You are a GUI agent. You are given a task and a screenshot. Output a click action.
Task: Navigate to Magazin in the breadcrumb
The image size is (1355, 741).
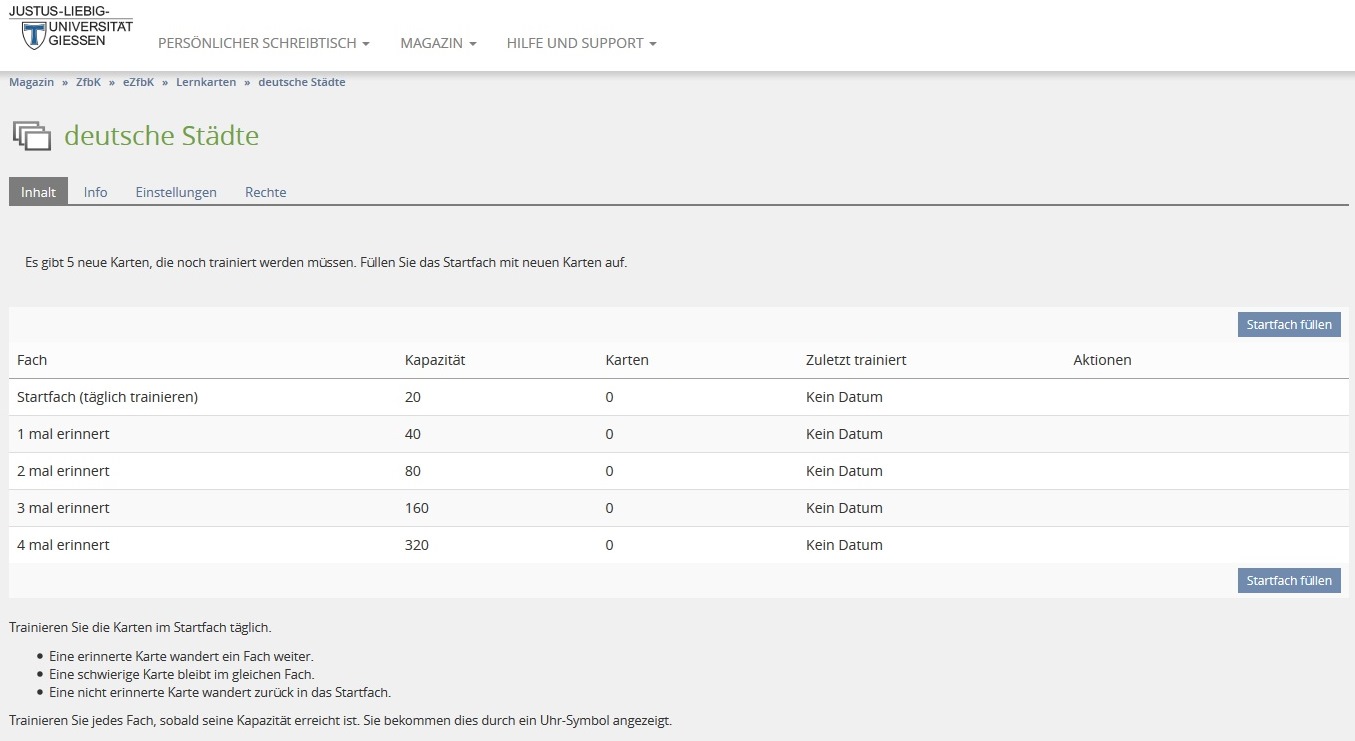32,82
